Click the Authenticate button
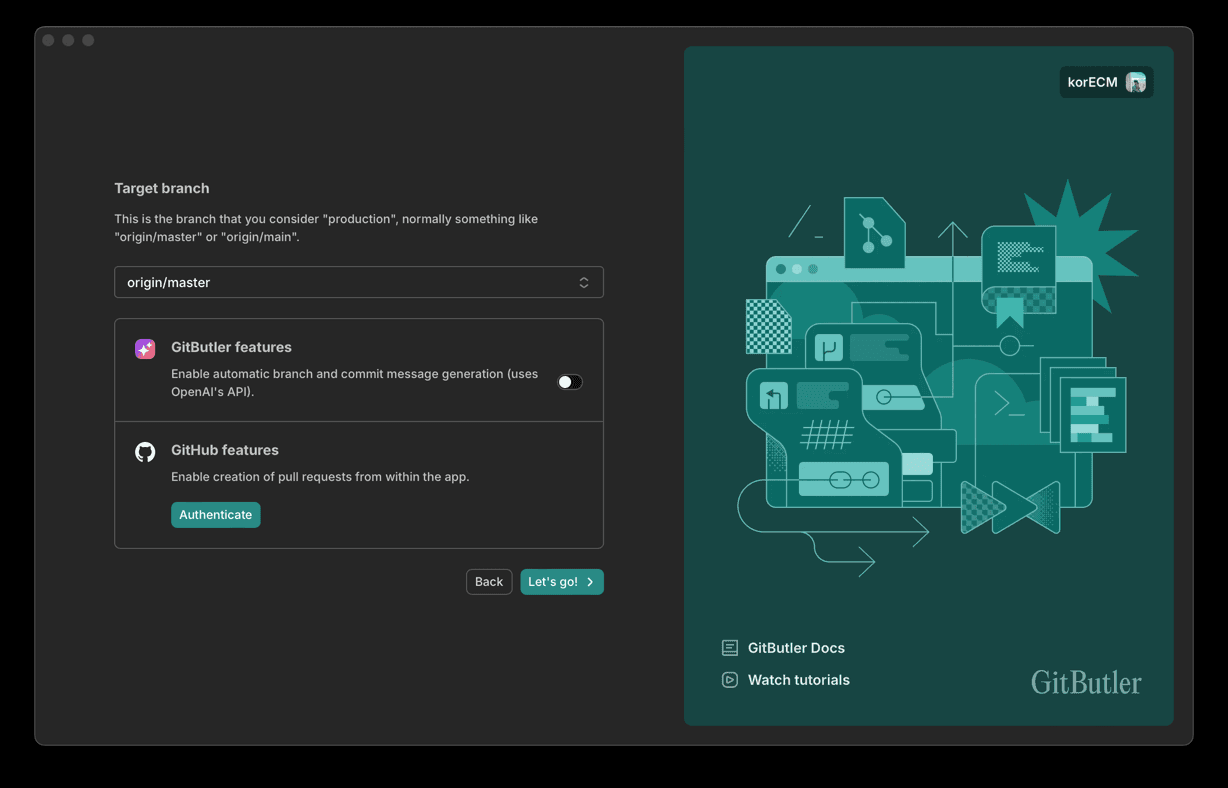1228x788 pixels. (216, 515)
